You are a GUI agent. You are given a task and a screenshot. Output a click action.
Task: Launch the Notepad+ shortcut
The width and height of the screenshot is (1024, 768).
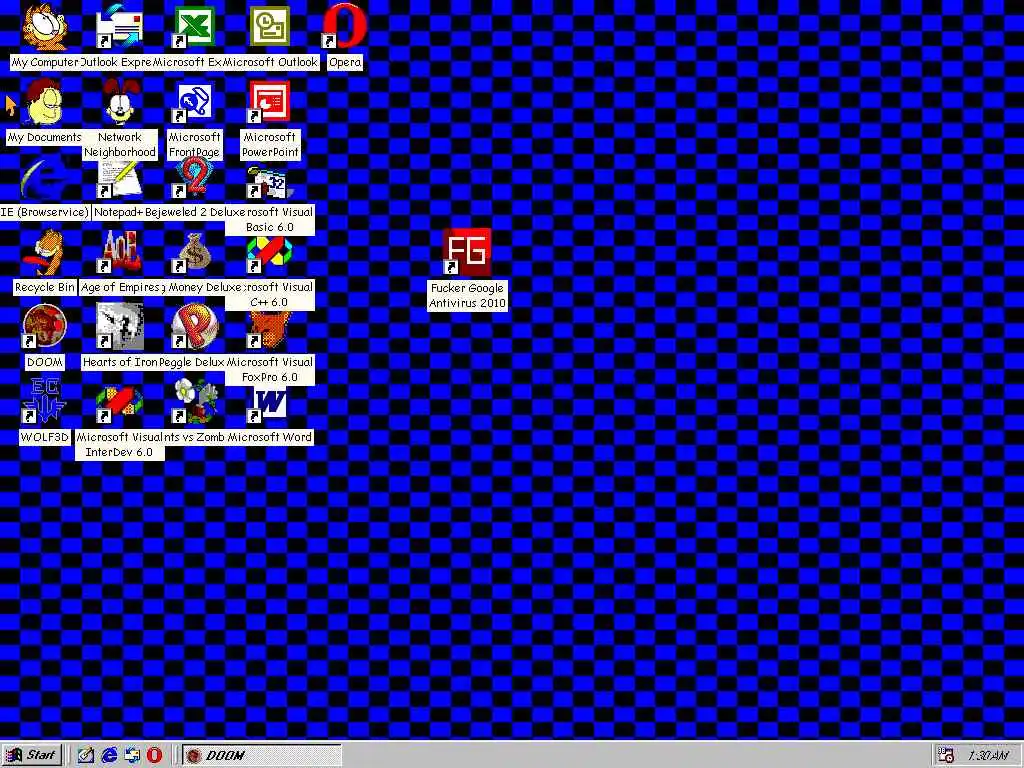pyautogui.click(x=119, y=177)
